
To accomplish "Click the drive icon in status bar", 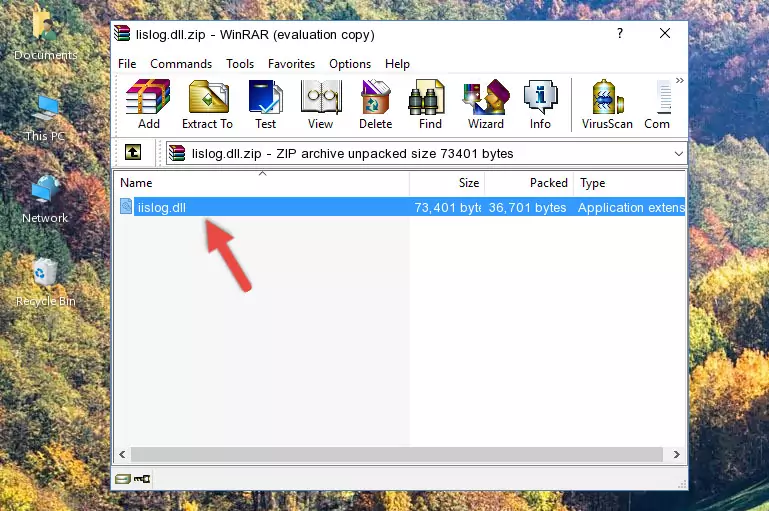I will pos(123,478).
